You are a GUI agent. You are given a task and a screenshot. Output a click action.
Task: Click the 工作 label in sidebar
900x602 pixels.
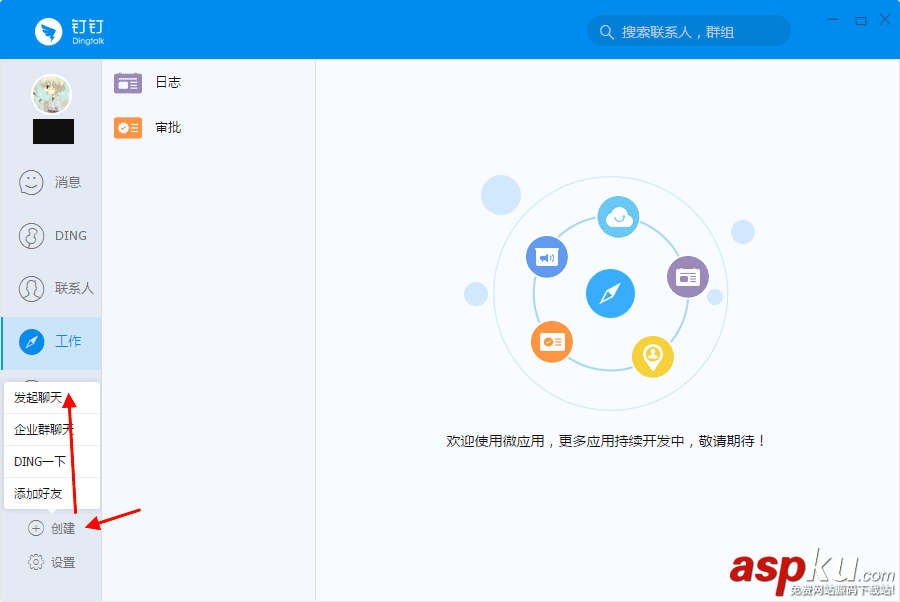click(68, 341)
